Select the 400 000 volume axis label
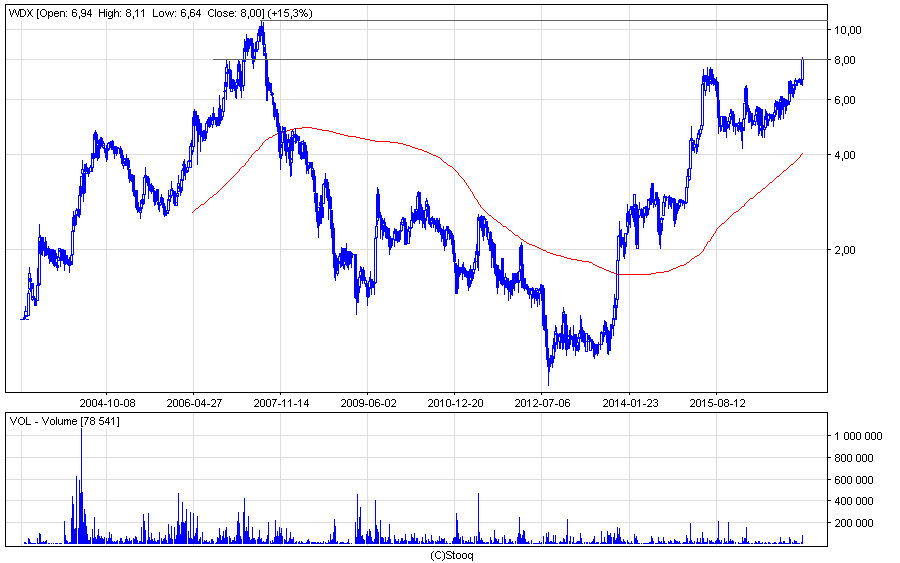Screen dimensions: 900x563 [856, 502]
